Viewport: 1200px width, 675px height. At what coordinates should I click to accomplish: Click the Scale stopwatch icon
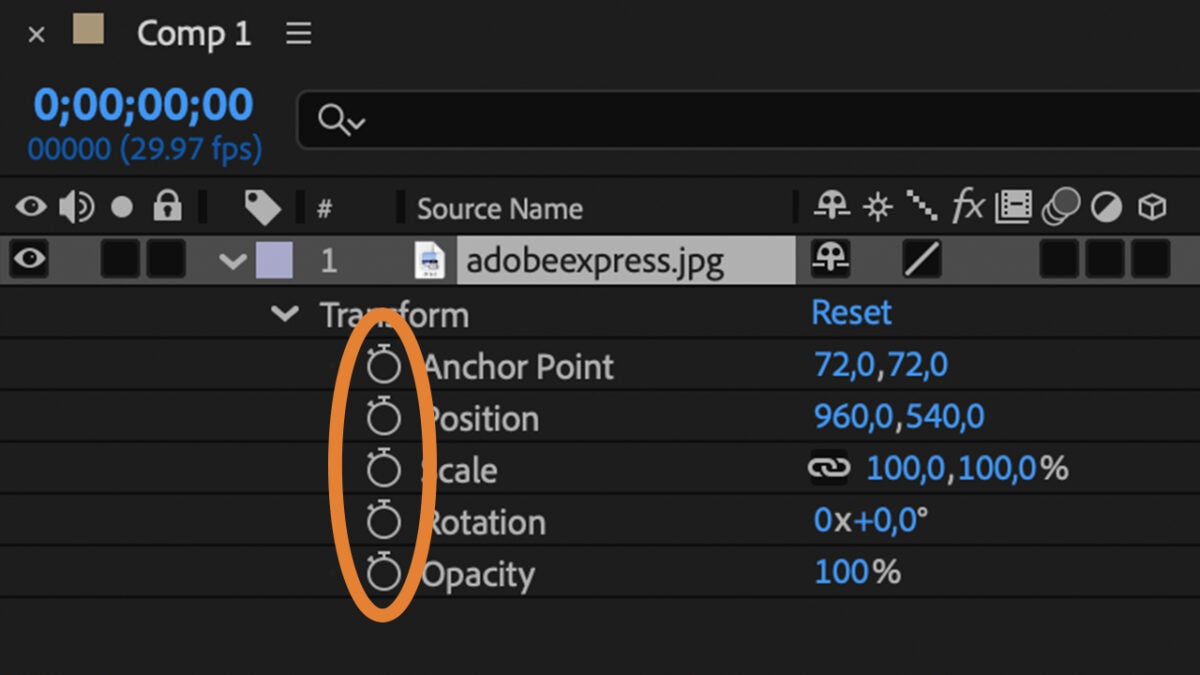point(383,469)
